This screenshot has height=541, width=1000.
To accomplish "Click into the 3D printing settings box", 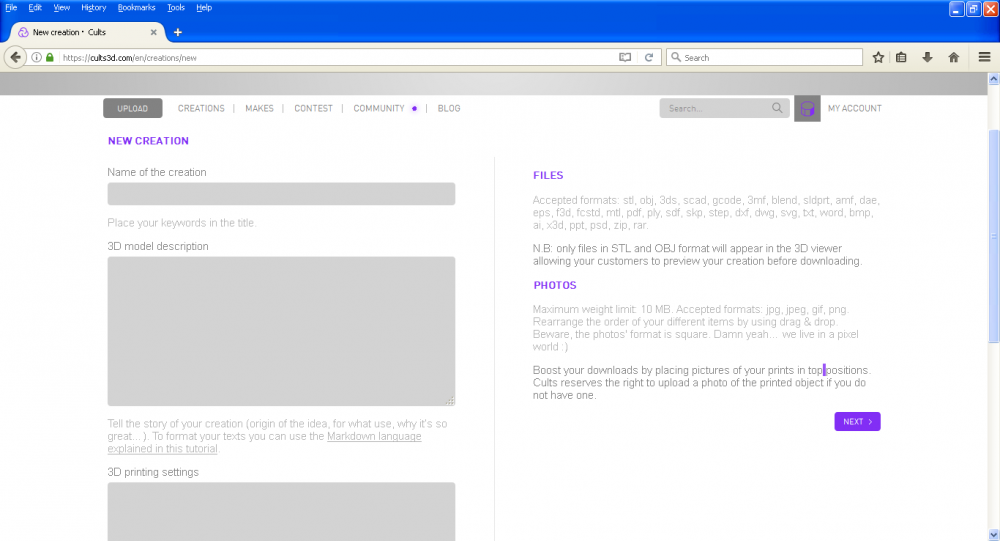I will (281, 512).
